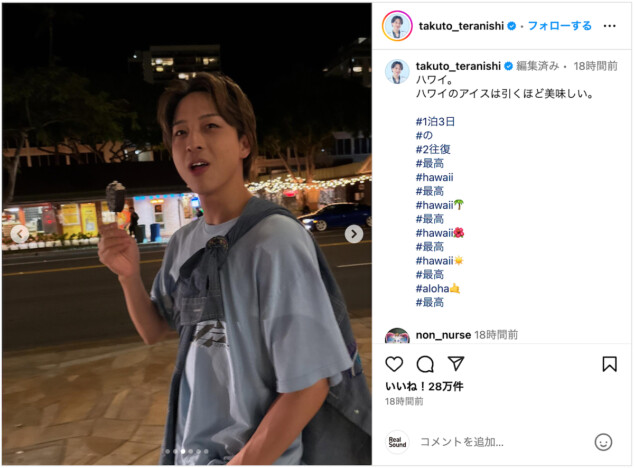634x468 pixels.
Task: Like the post with the heart icon
Action: 394,364
